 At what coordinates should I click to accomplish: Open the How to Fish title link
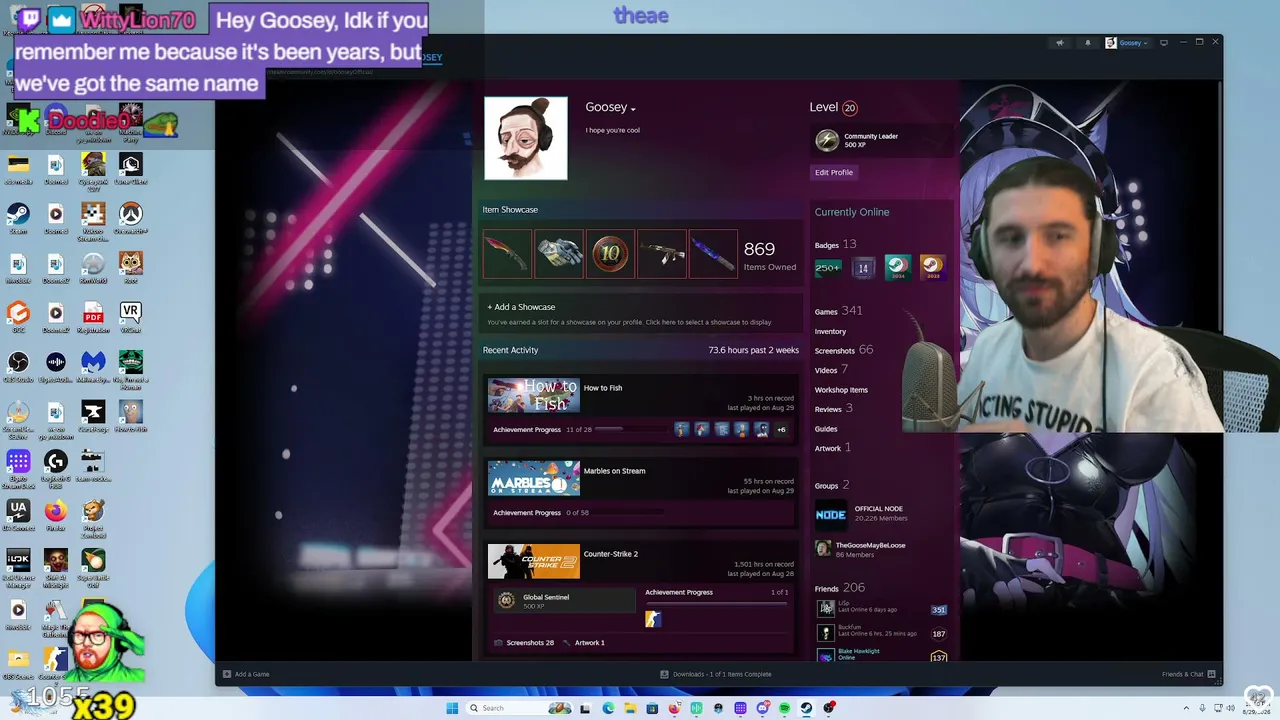point(603,388)
